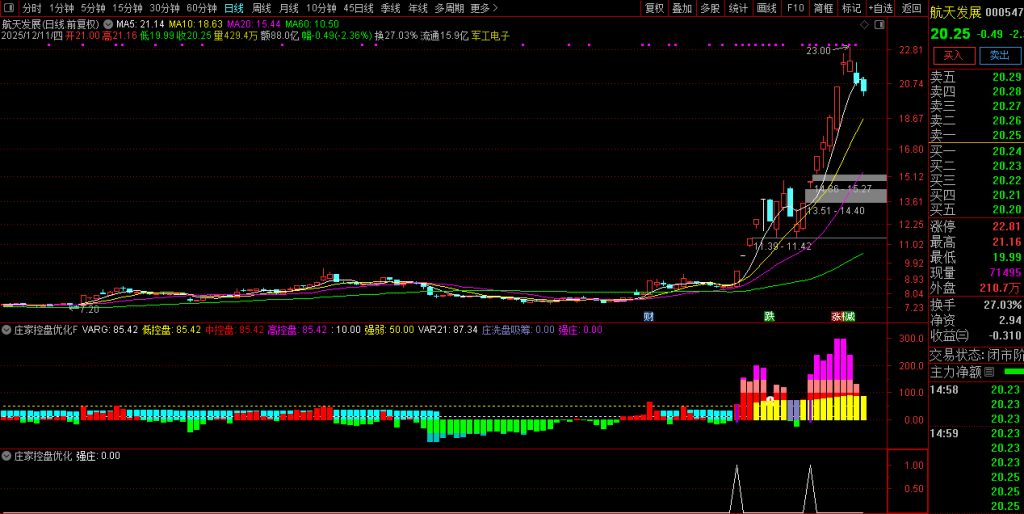Click the 军工电子 sector label

(490, 35)
